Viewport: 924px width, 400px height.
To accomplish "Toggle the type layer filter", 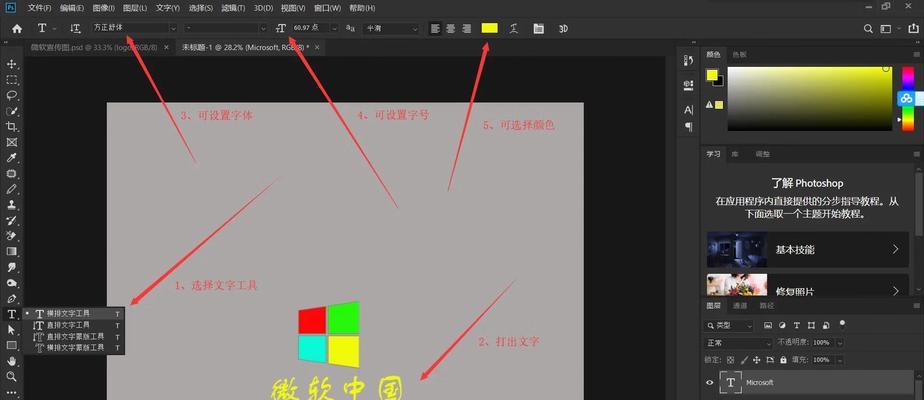I will [797, 325].
